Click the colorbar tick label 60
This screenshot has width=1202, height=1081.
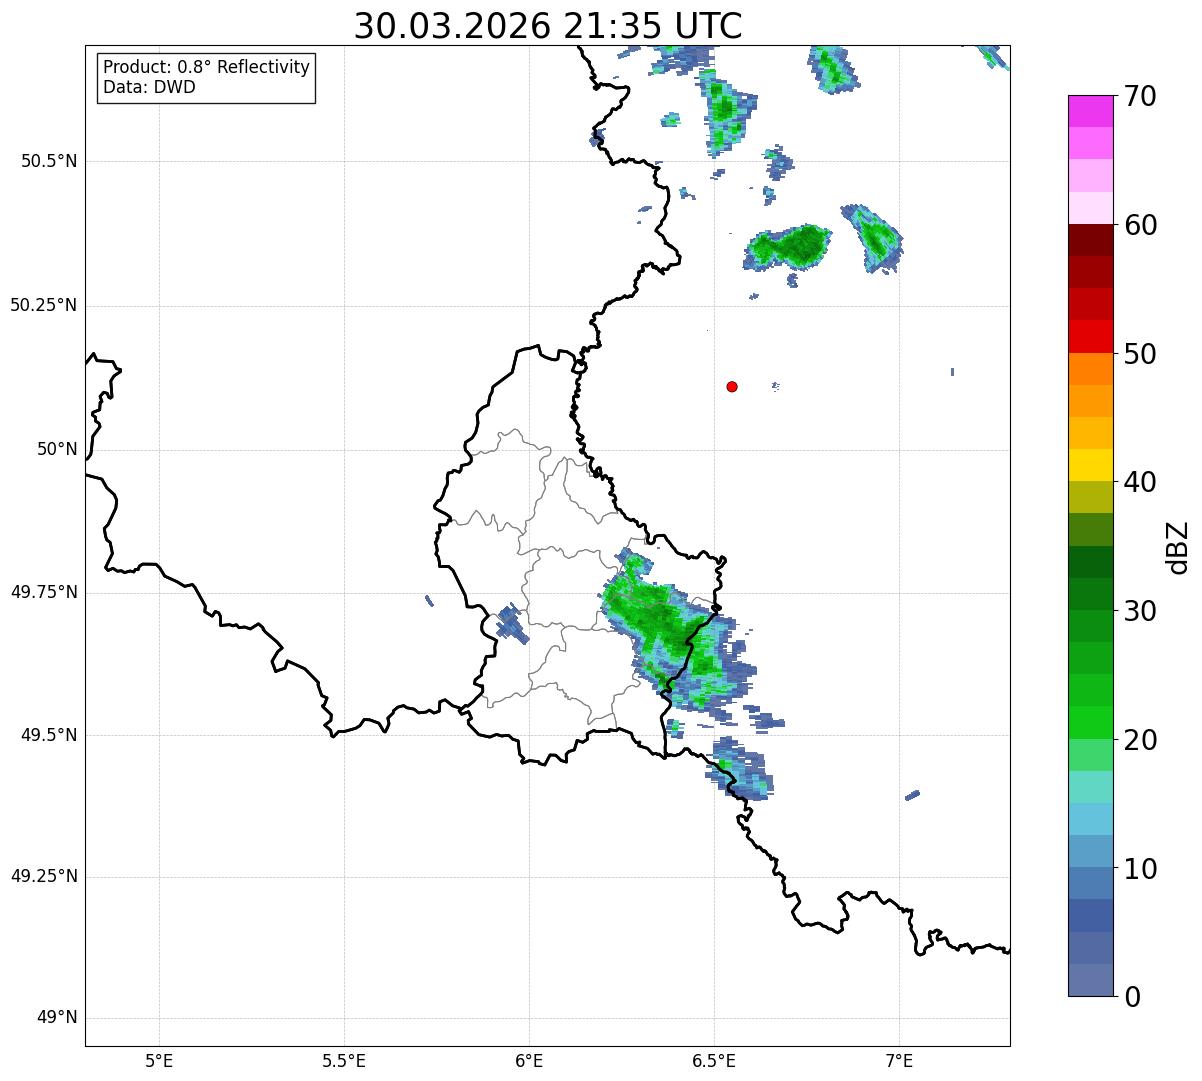click(1140, 225)
